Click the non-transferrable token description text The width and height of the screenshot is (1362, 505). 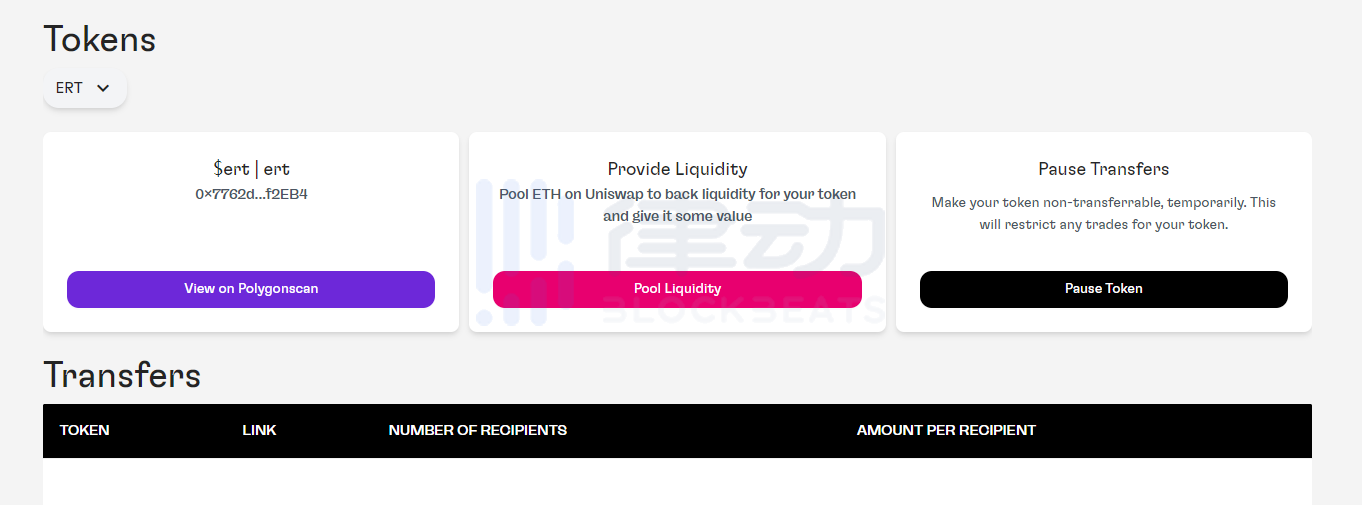click(x=1103, y=213)
